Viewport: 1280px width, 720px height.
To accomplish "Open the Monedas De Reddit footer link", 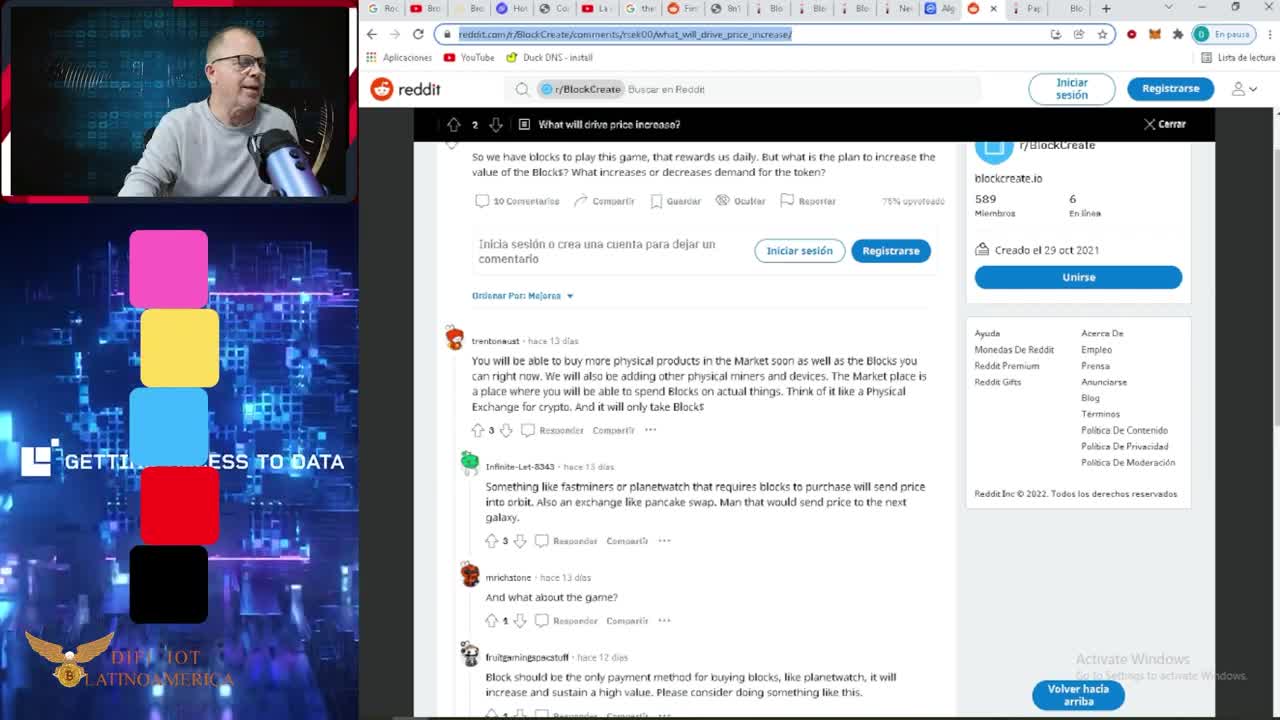I will [x=1014, y=350].
